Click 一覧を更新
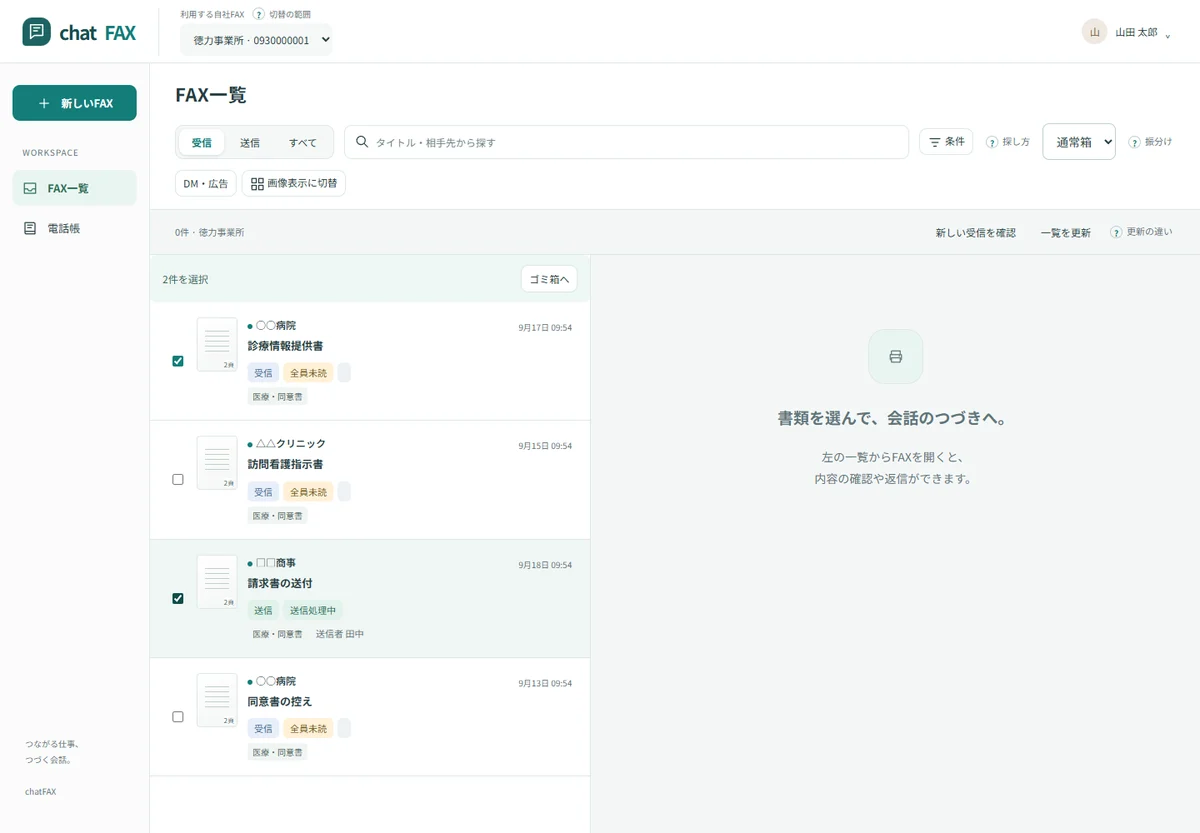 pos(1066,232)
